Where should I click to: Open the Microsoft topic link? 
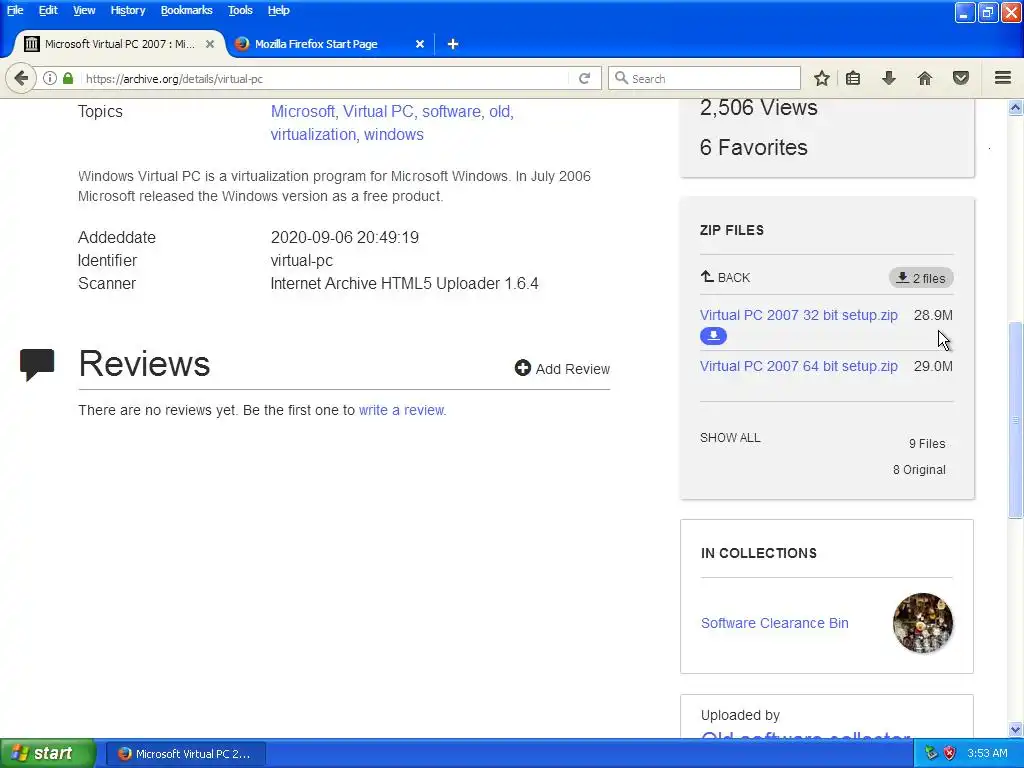(x=302, y=112)
